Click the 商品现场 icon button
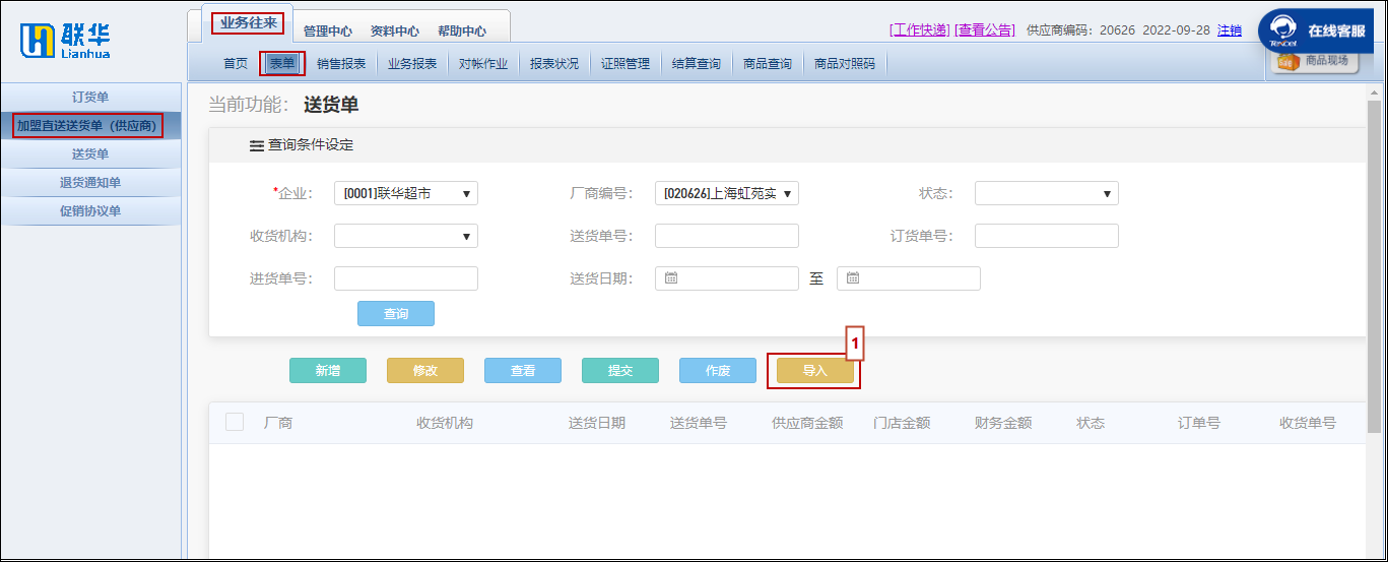The image size is (1388, 562). [x=1317, y=61]
